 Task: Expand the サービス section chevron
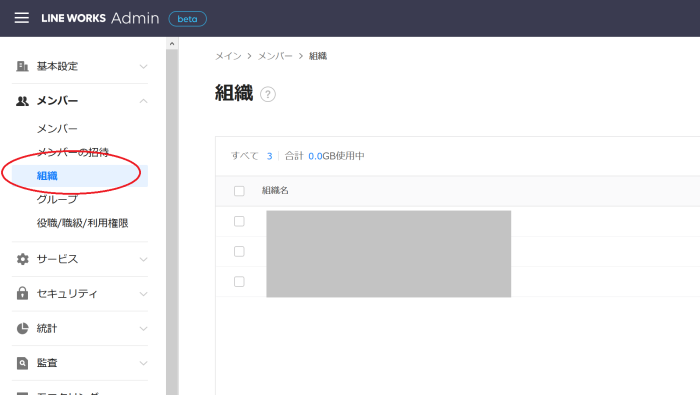coord(143,259)
